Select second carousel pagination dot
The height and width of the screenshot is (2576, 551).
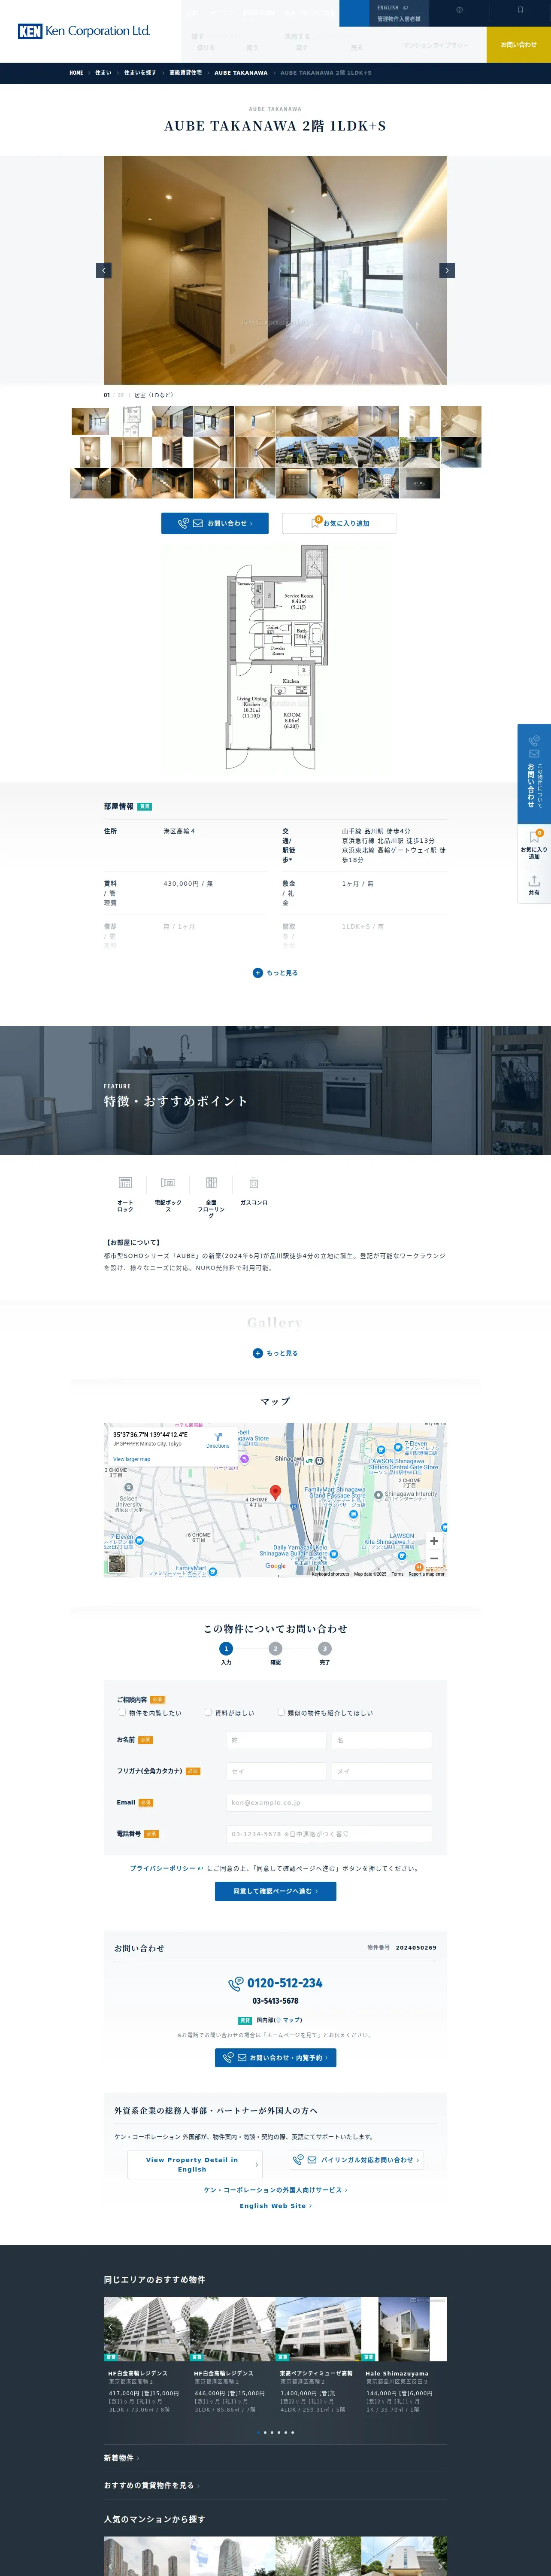[x=265, y=2433]
